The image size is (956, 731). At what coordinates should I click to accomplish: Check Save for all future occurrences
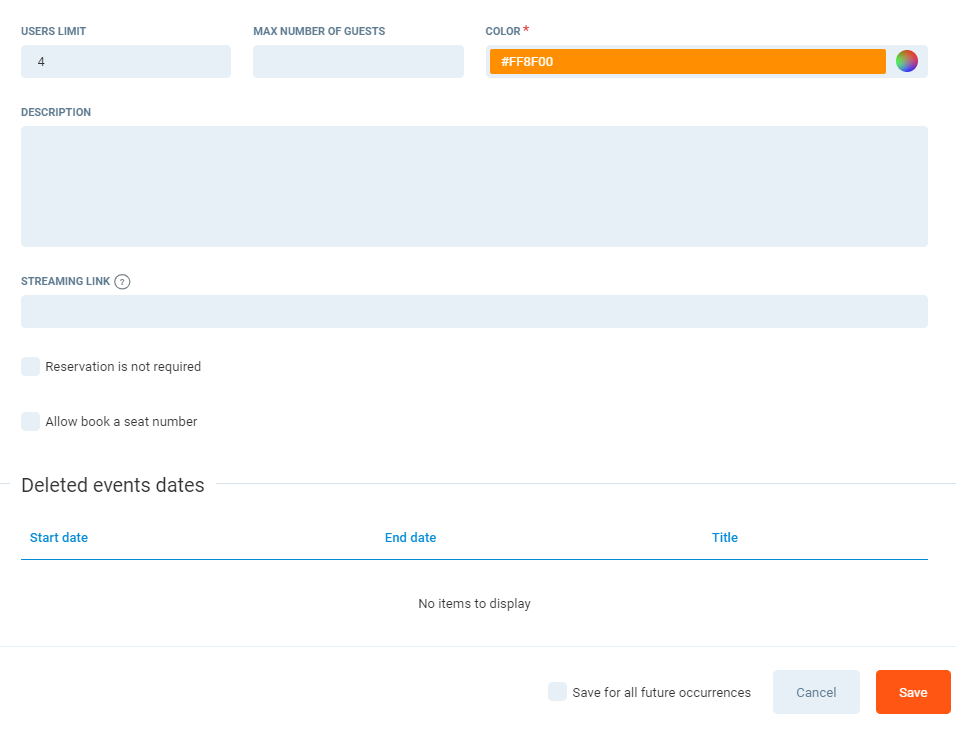click(557, 692)
